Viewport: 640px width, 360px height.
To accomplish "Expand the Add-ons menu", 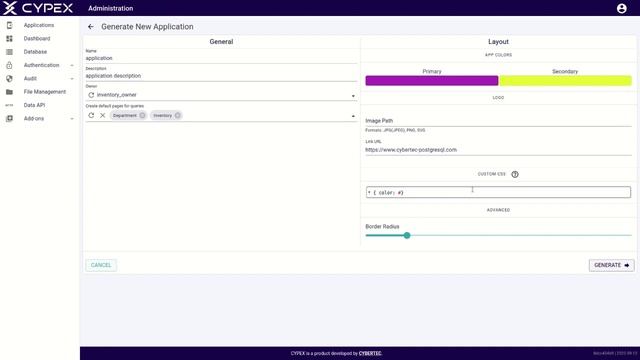I will click(x=72, y=119).
